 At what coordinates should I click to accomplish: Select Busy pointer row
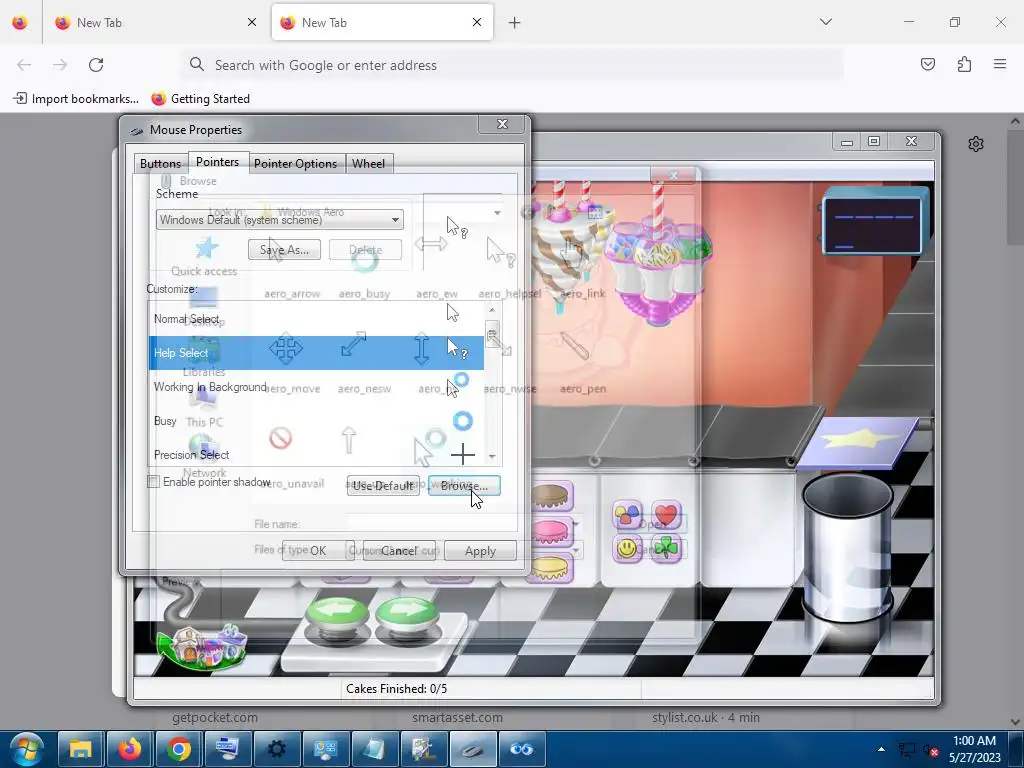click(316, 421)
